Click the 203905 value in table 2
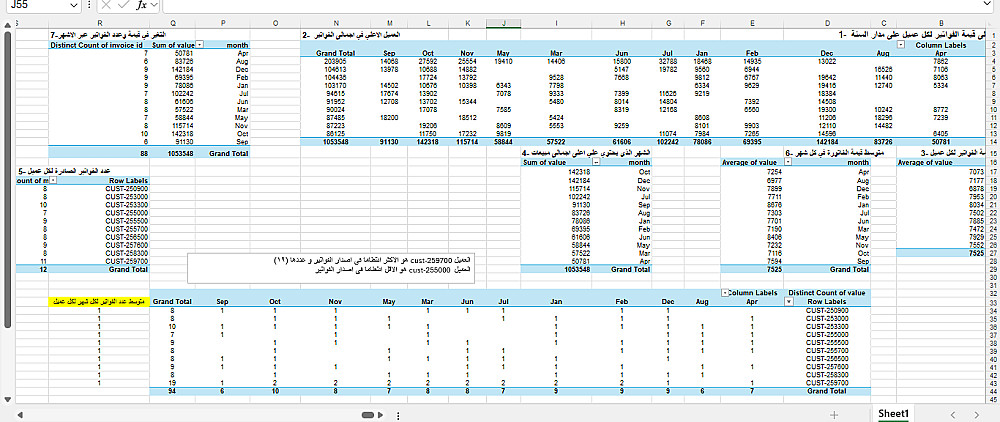This screenshot has width=1000, height=422. pos(335,61)
